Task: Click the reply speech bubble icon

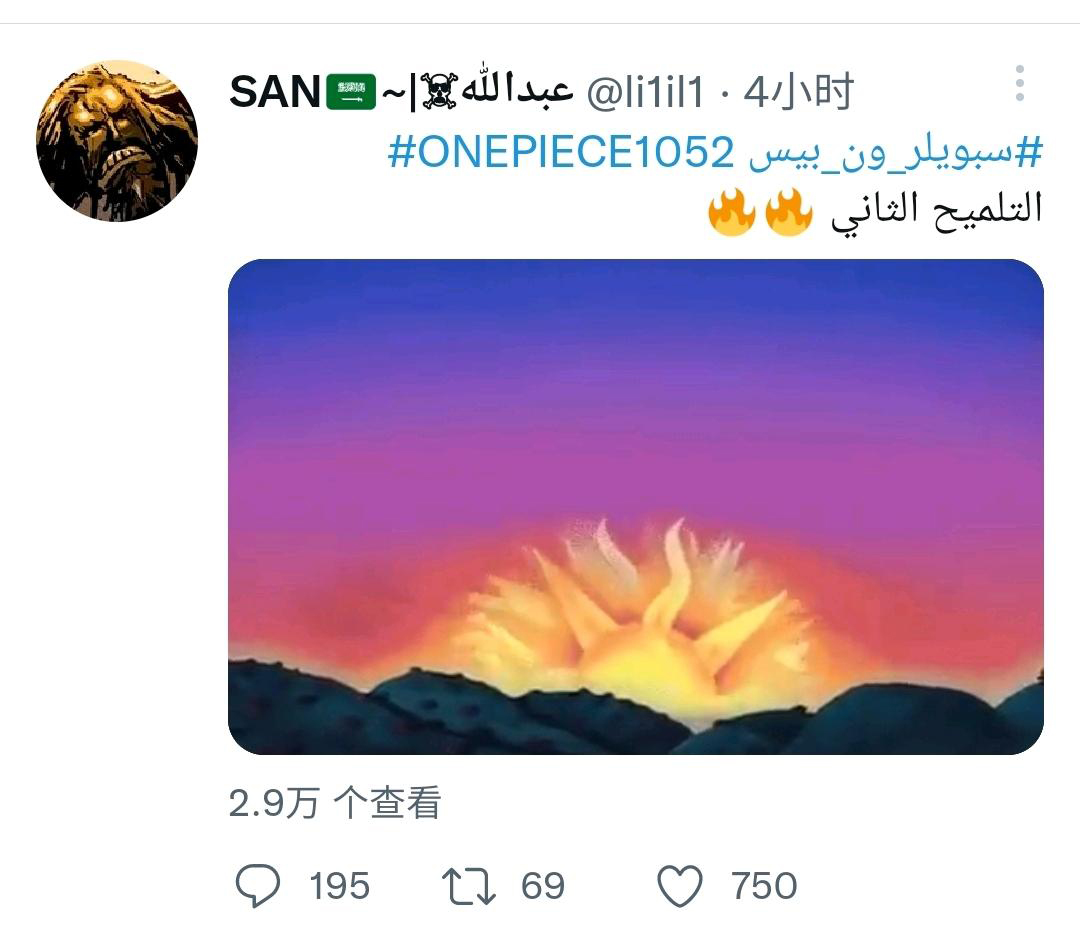Action: click(x=259, y=886)
